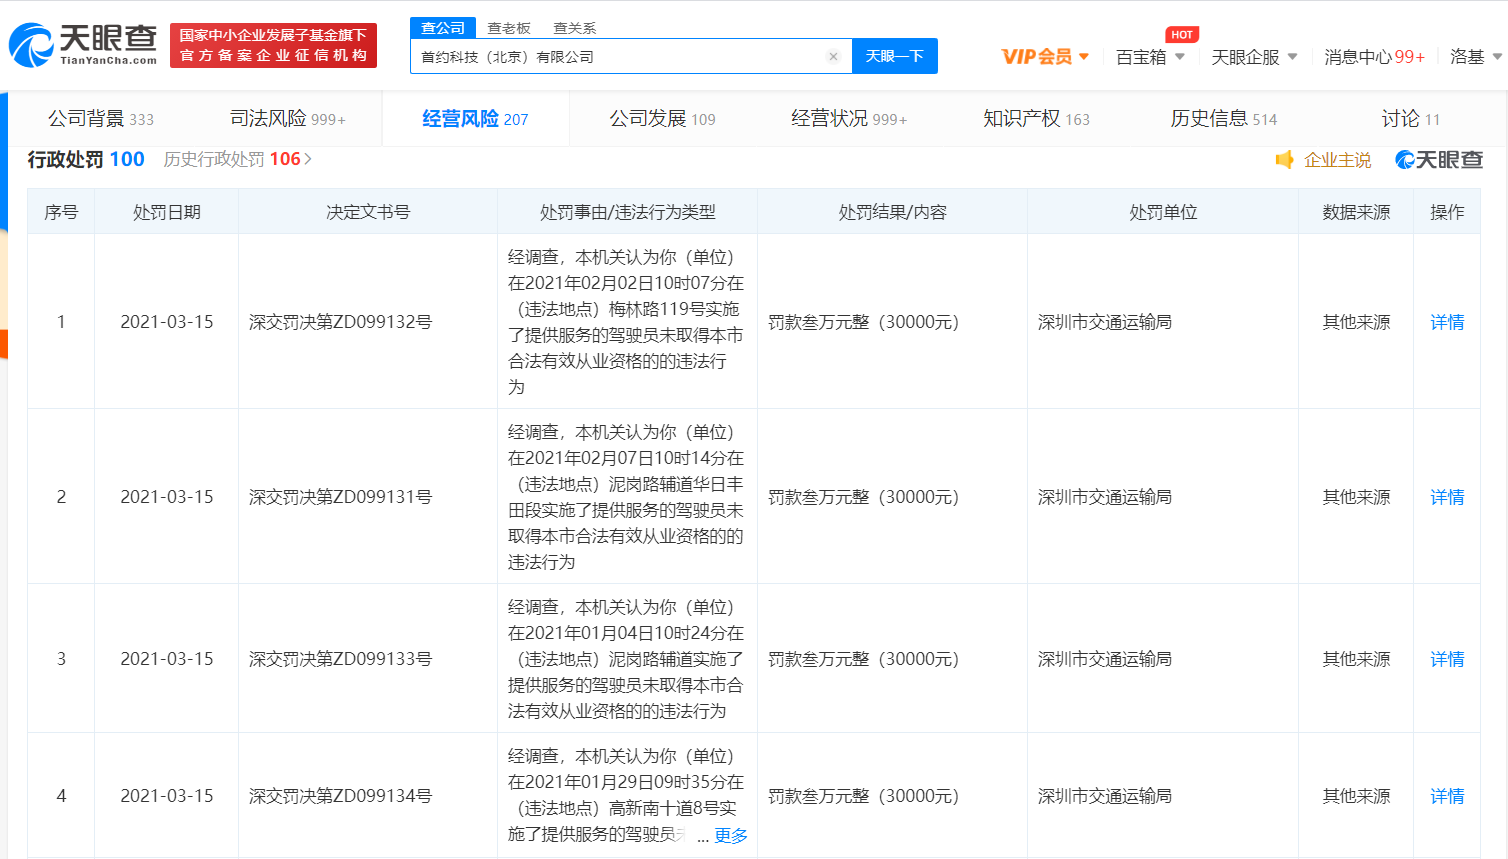Expand 更多 text in row 4
Viewport: 1508px width, 859px height.
[730, 835]
